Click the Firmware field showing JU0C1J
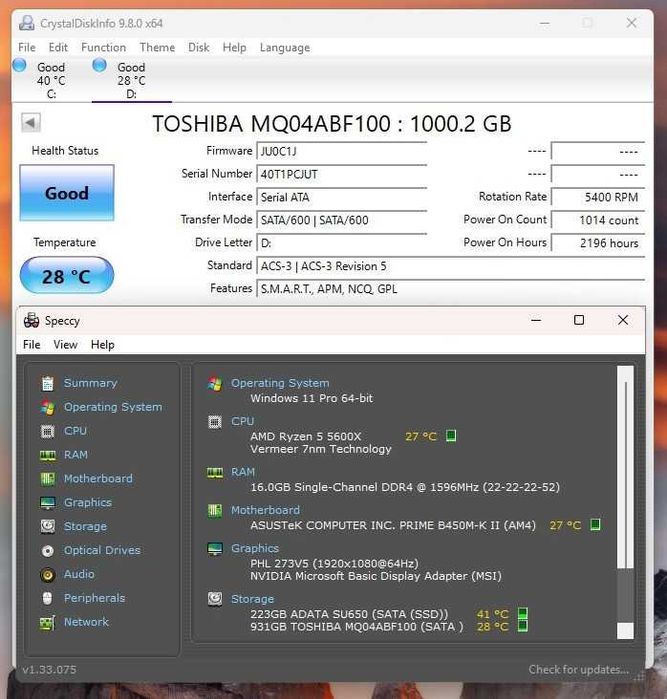This screenshot has width=667, height=699. (x=342, y=151)
